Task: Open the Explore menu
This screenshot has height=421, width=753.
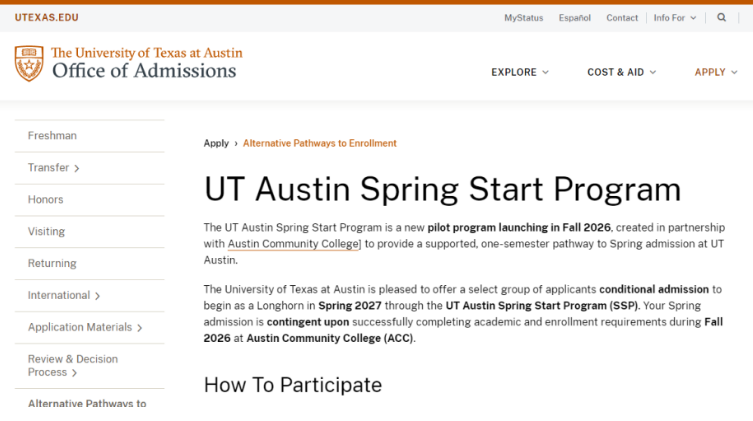Action: (520, 72)
